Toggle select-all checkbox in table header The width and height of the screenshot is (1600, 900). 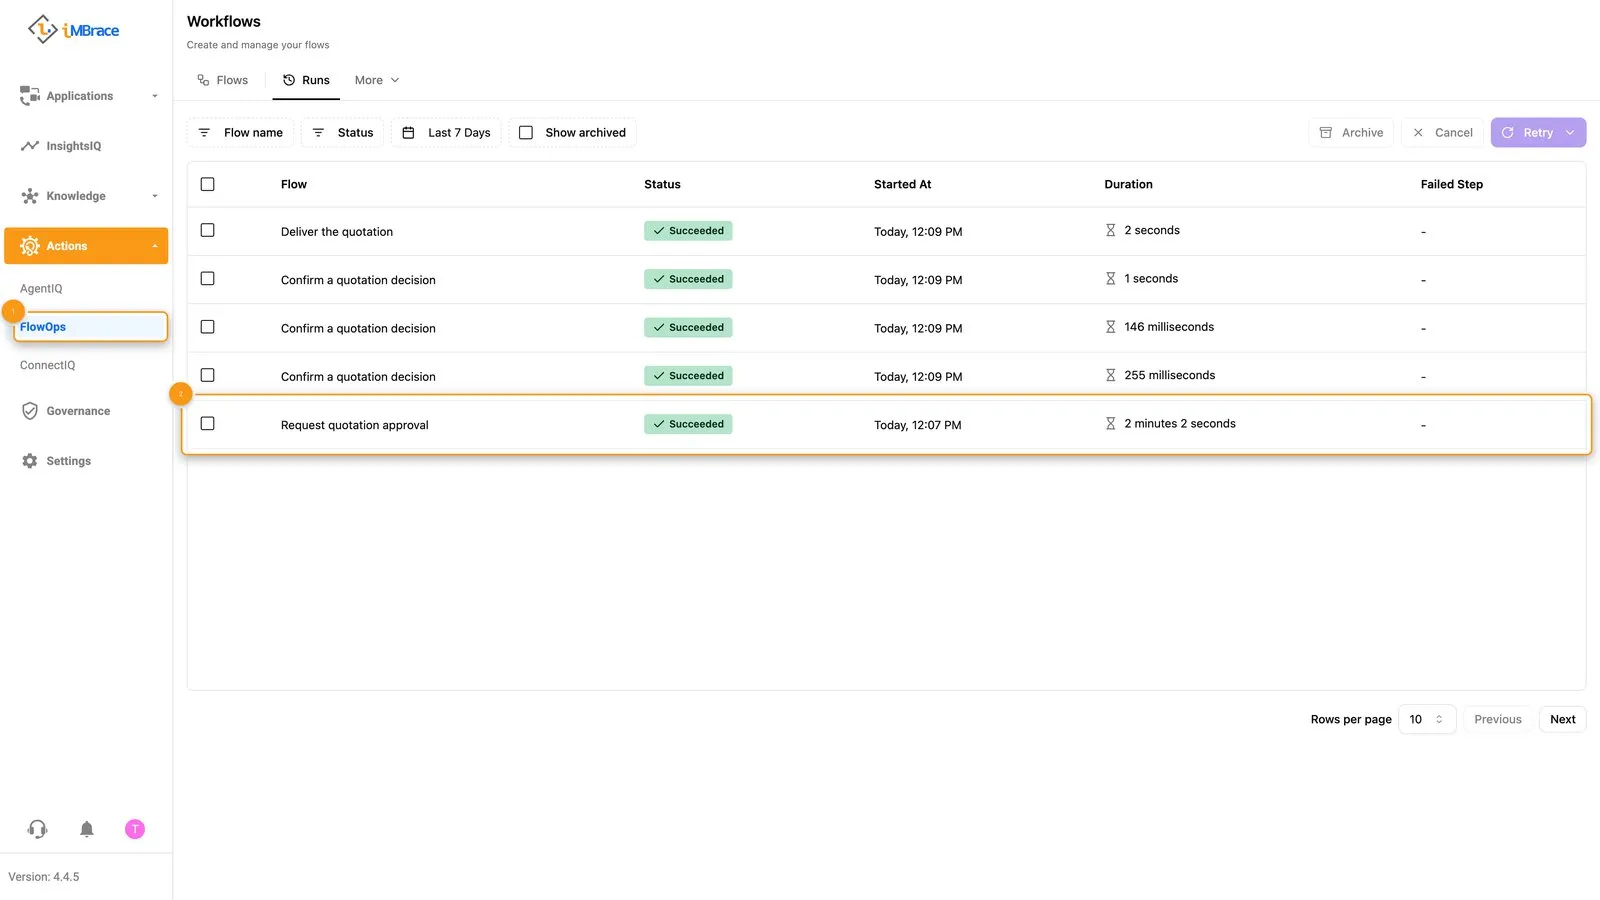click(x=207, y=184)
